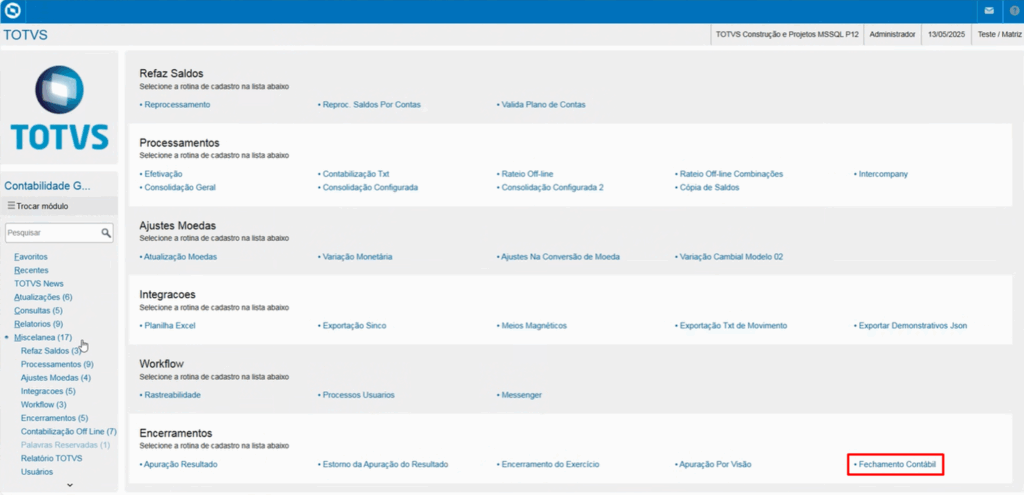The width and height of the screenshot is (1024, 495).
Task: Select Relatório TOTVS in sidebar
Action: [x=52, y=458]
